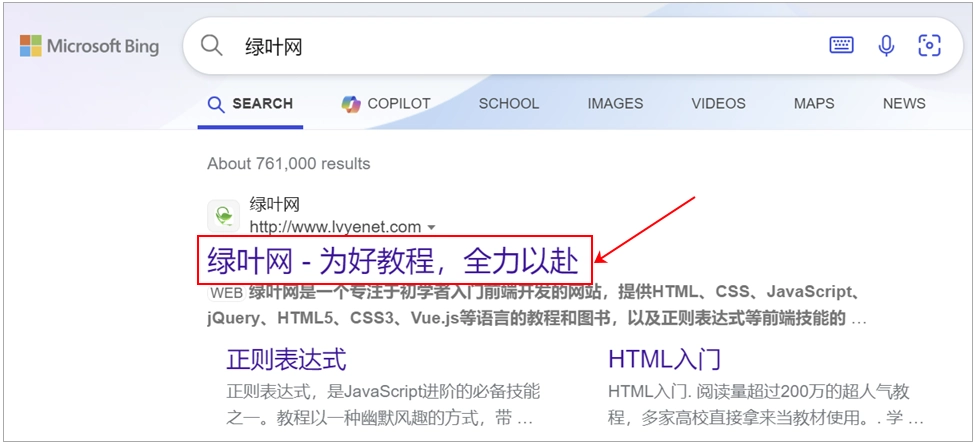The height and width of the screenshot is (448, 977).
Task: Switch to the MAPS tab
Action: click(814, 104)
